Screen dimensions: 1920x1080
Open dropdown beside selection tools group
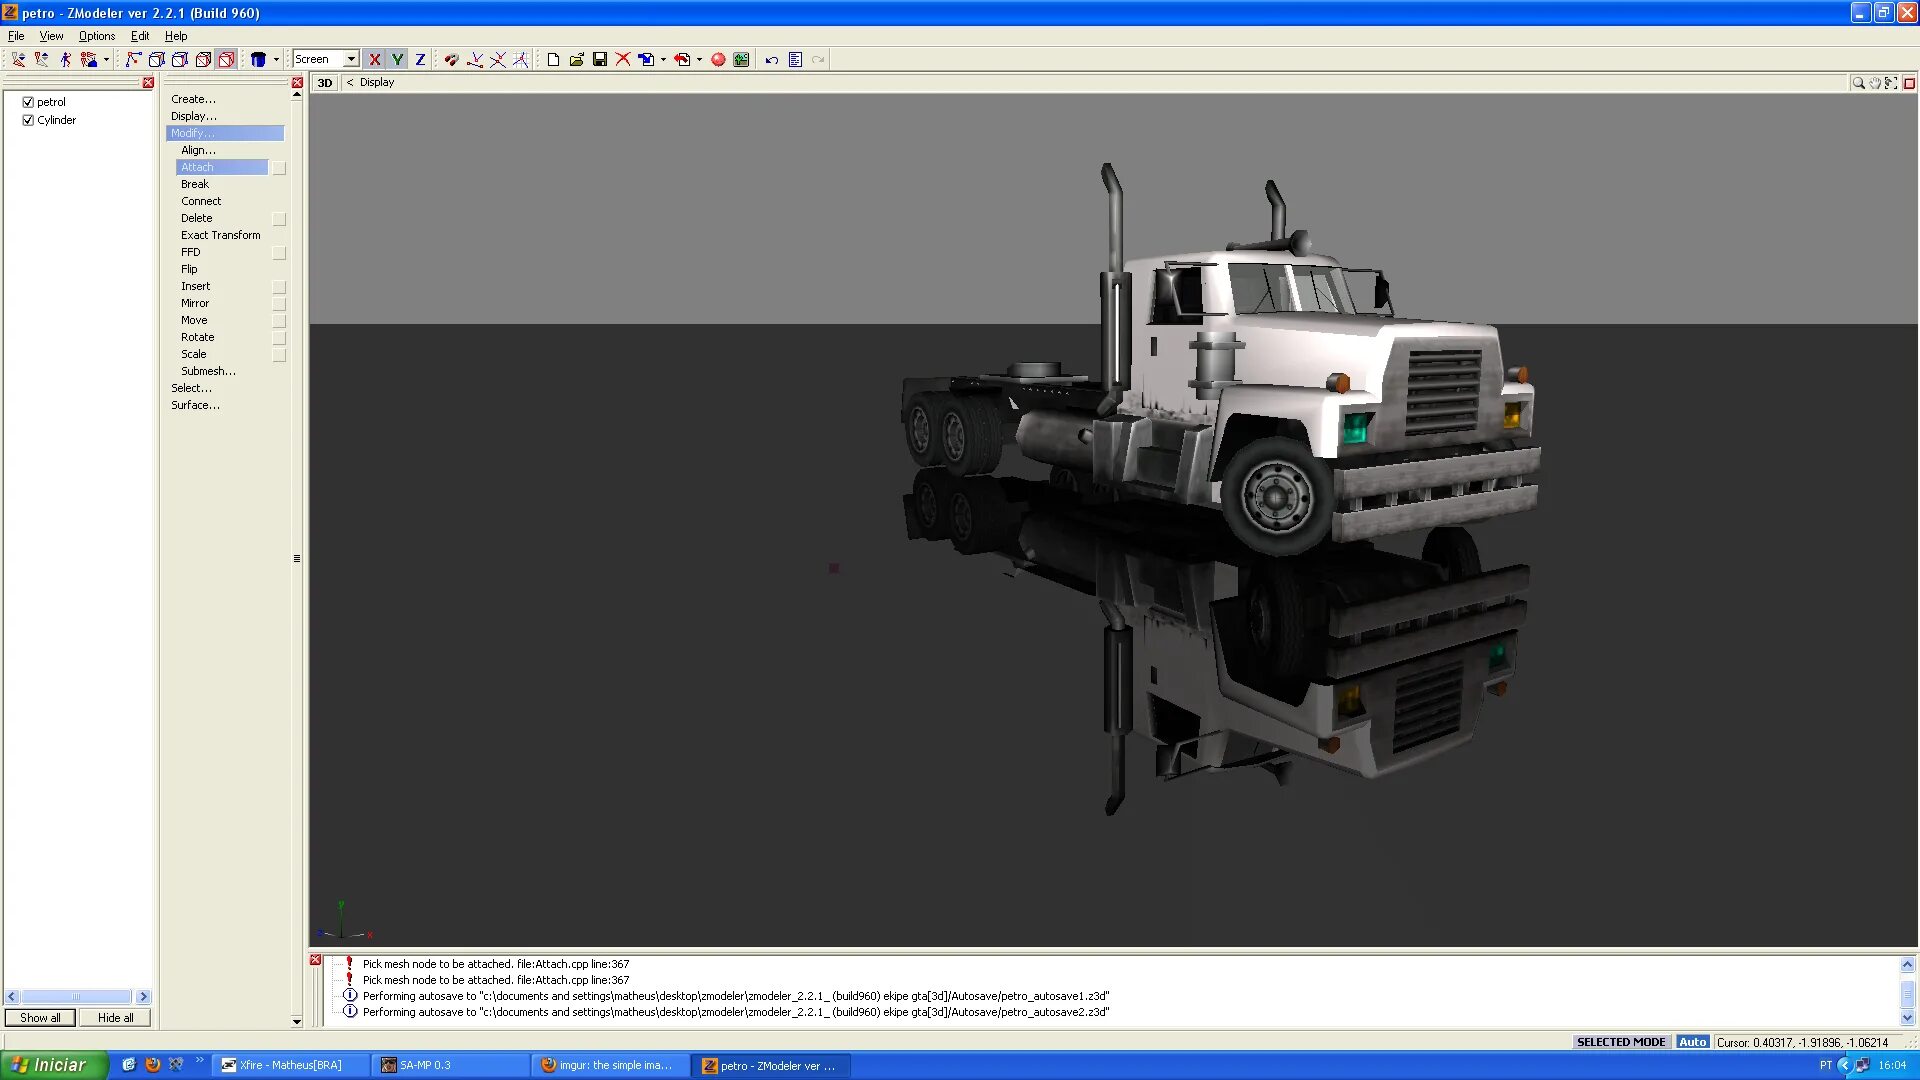click(x=106, y=60)
